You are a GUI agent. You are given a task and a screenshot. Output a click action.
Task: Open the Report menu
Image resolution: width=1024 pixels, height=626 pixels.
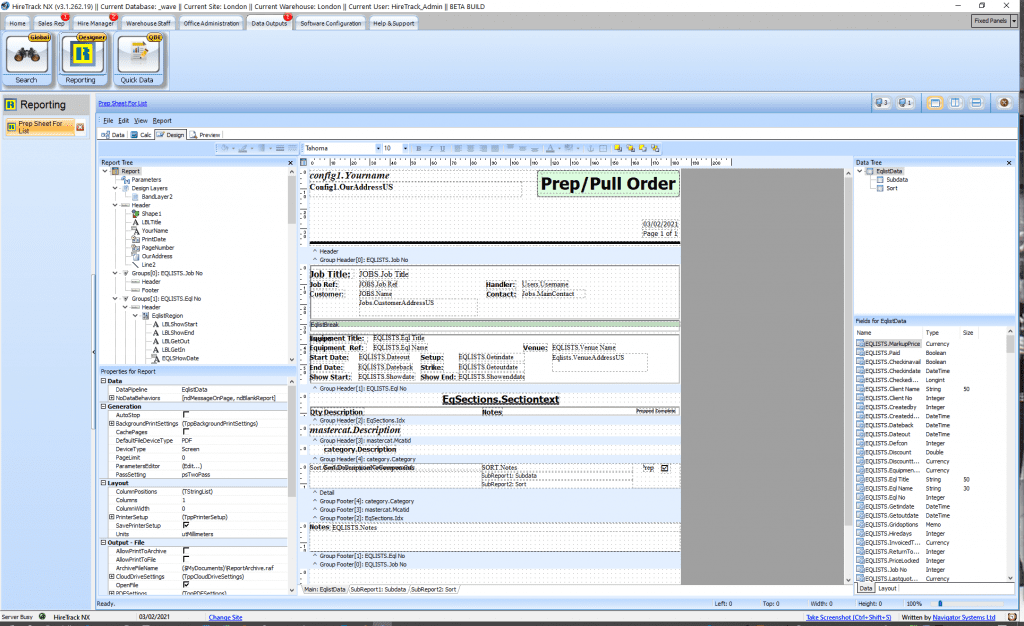(162, 121)
